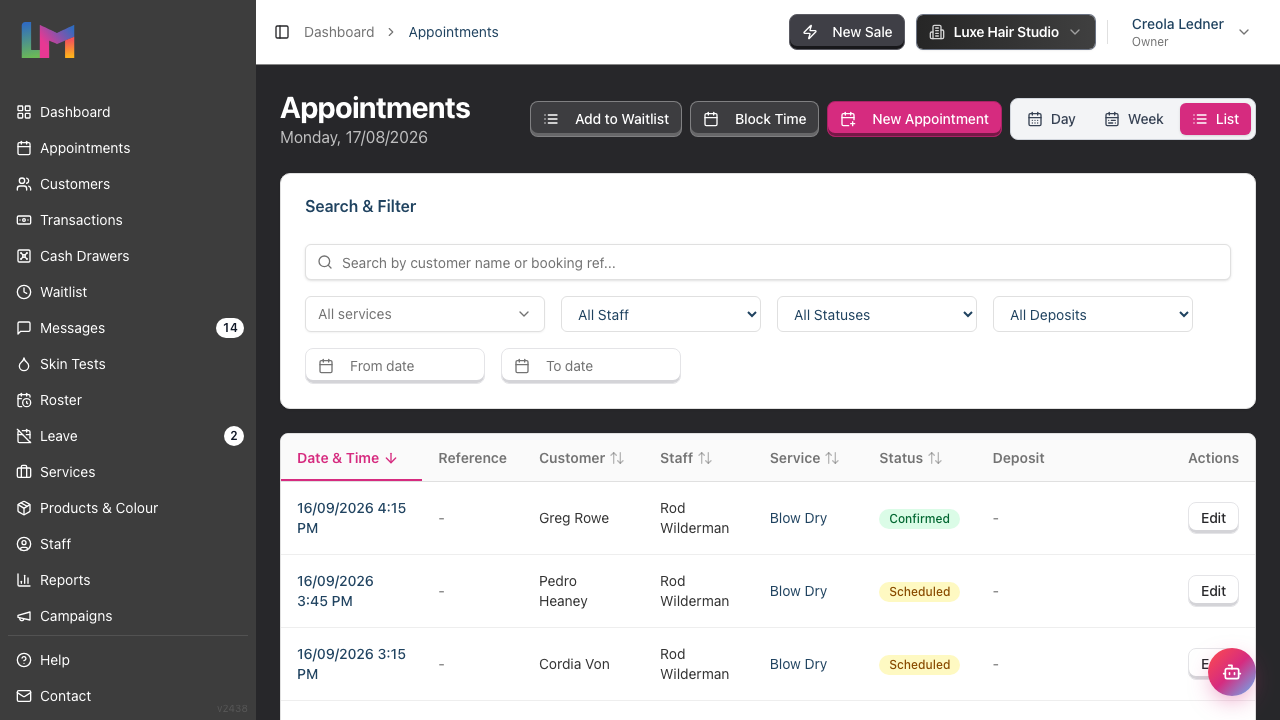The image size is (1280, 720).
Task: Click the Skin Tests droplet icon
Action: 24,364
